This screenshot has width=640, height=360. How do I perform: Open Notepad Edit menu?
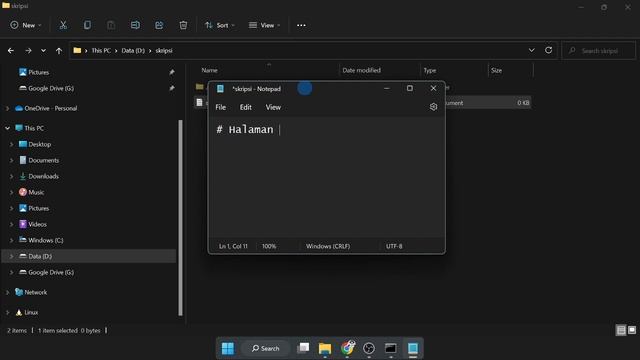coord(246,107)
